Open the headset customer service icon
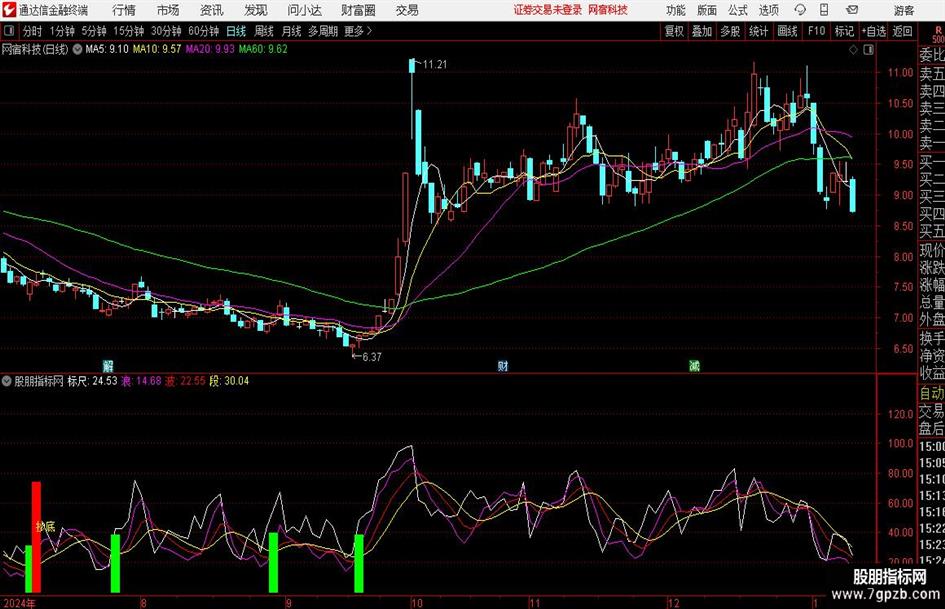Viewport: 945px width, 609px height. pyautogui.click(x=800, y=10)
